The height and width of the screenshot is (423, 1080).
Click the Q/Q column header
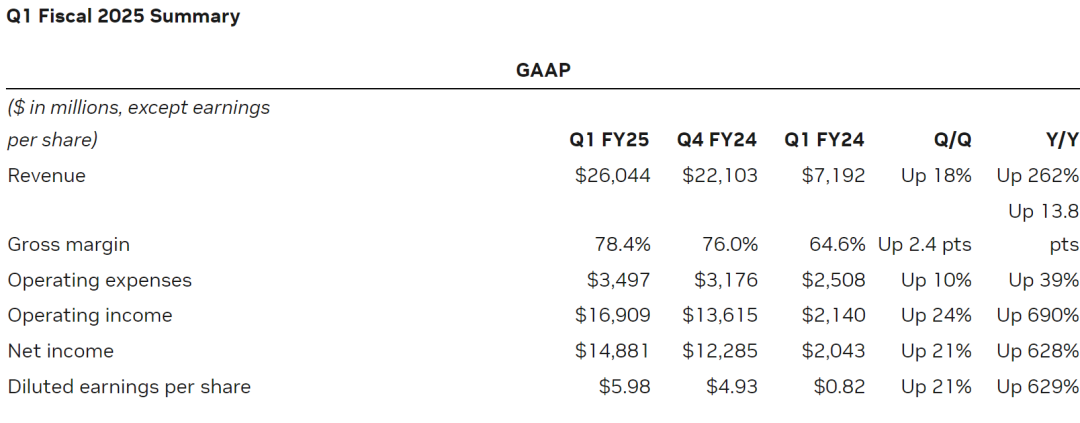point(952,141)
